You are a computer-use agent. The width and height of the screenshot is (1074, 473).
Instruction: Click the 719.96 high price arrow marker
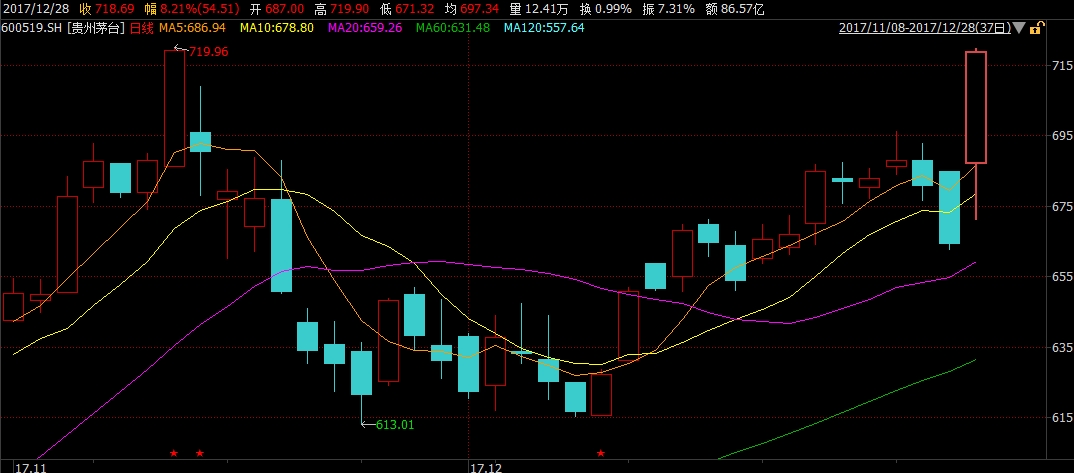[x=201, y=50]
